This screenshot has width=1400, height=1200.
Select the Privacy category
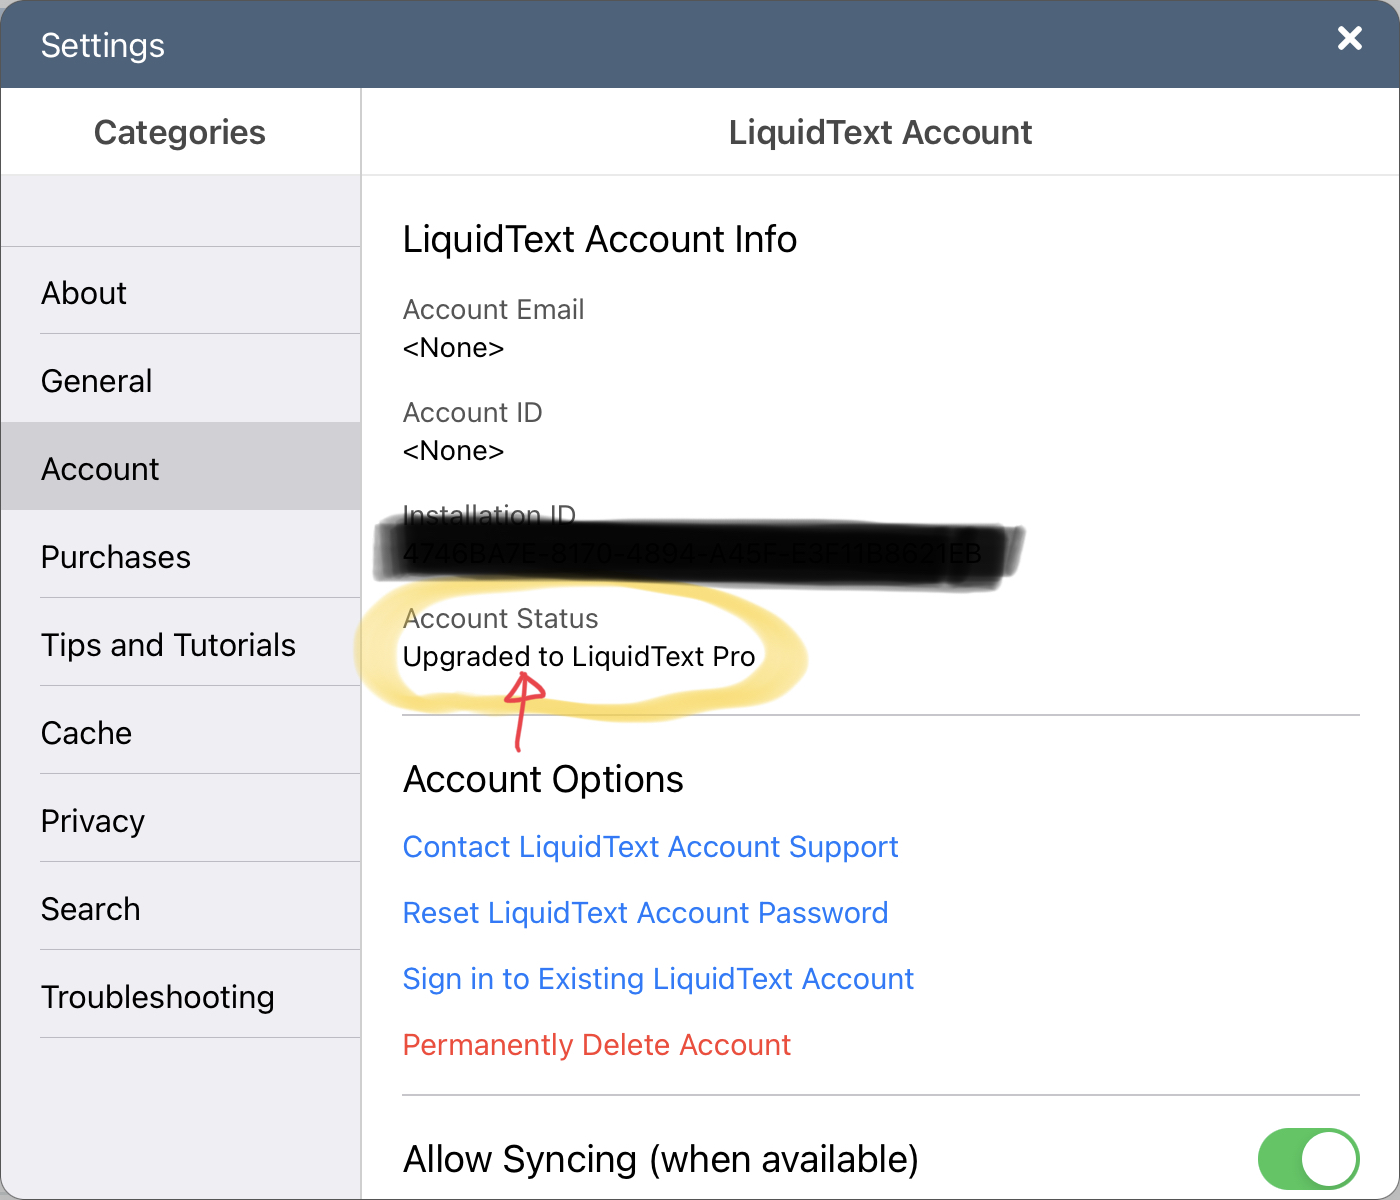[x=181, y=821]
